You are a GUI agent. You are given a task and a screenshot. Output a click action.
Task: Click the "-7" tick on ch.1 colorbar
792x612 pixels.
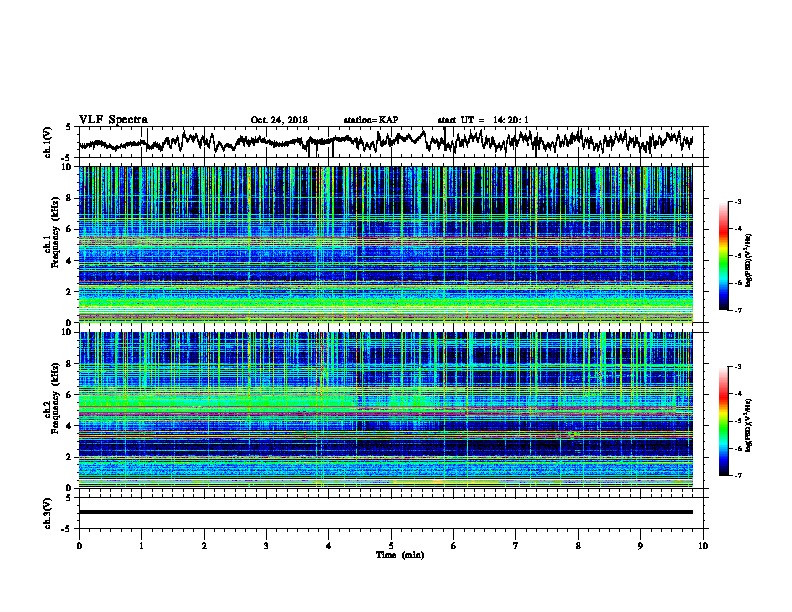pyautogui.click(x=737, y=310)
